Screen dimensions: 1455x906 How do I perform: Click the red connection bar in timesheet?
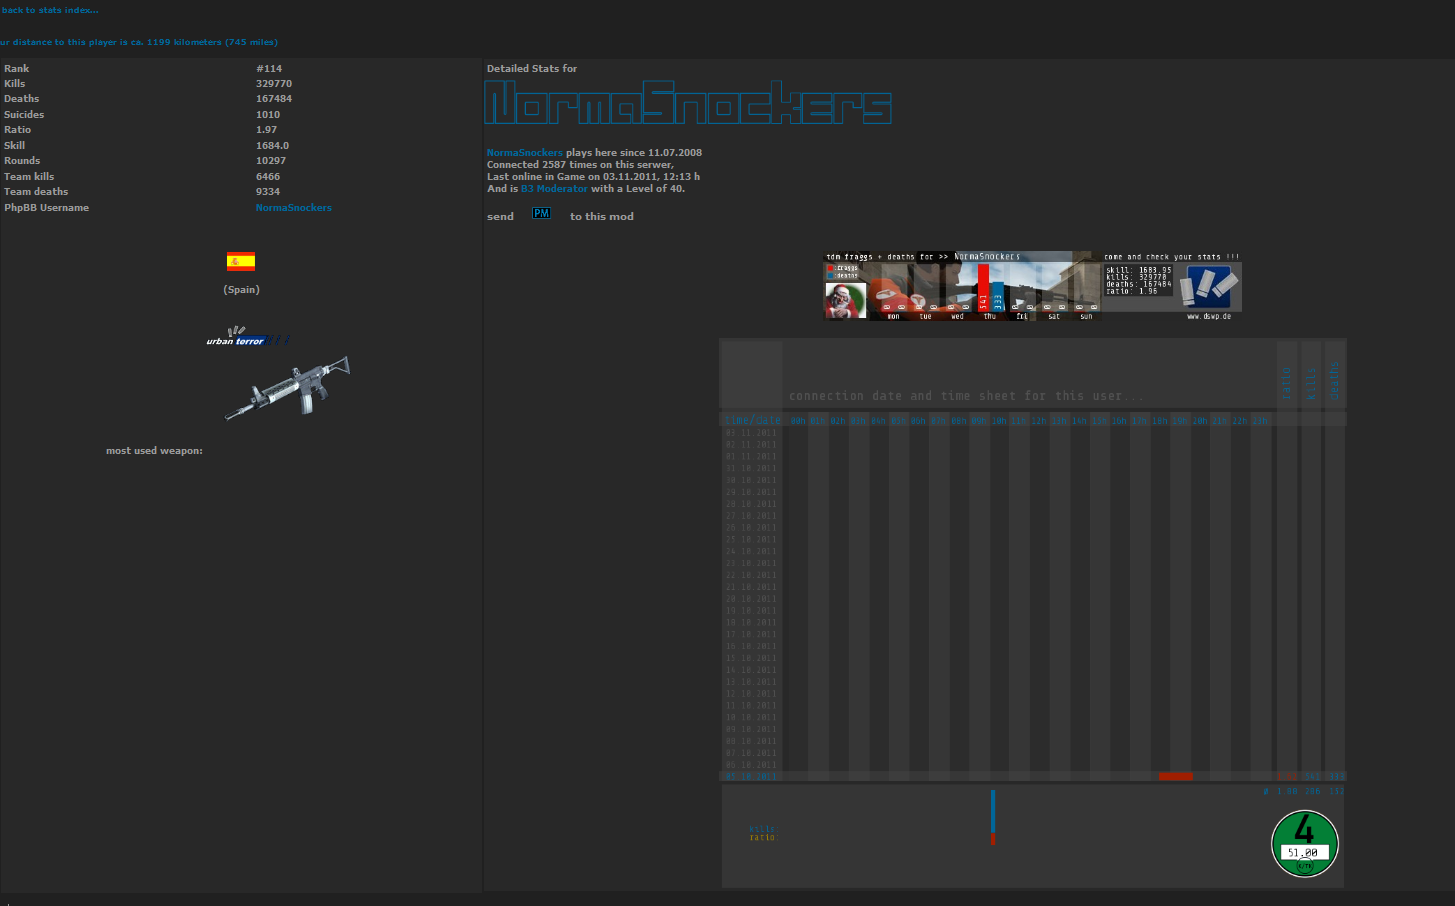[x=1176, y=776]
